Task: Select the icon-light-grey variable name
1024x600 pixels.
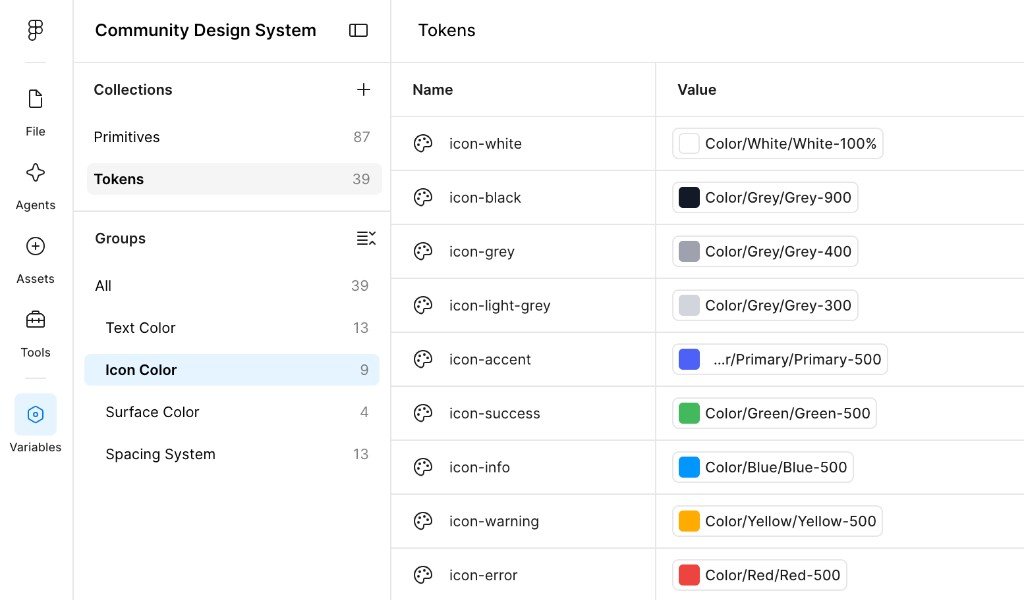Action: (x=500, y=306)
